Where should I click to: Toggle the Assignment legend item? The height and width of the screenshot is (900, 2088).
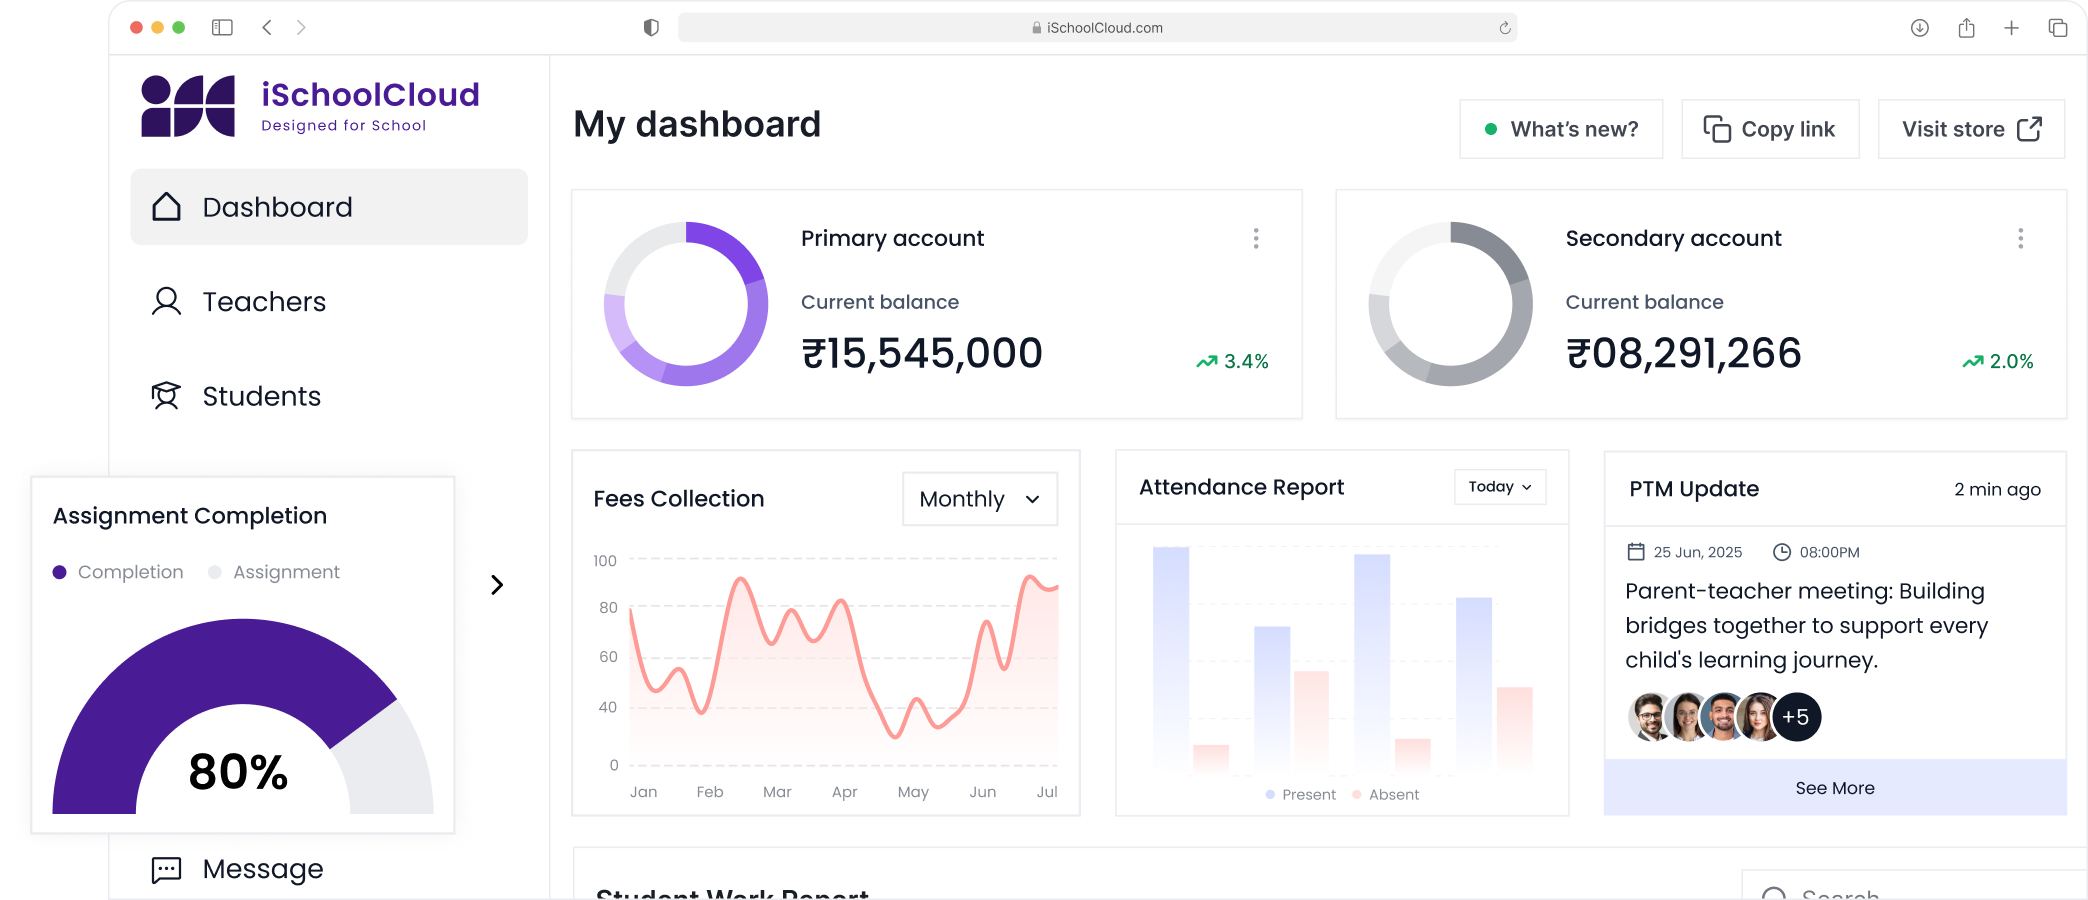coord(274,572)
